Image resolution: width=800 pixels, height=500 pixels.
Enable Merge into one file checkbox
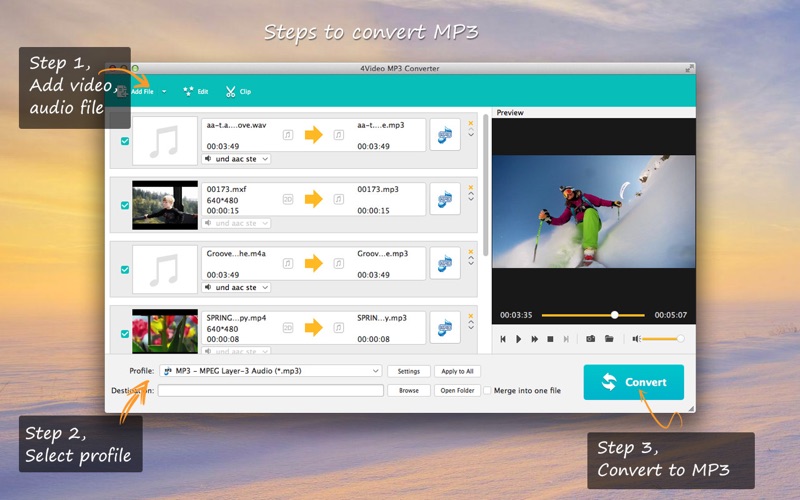[x=487, y=390]
